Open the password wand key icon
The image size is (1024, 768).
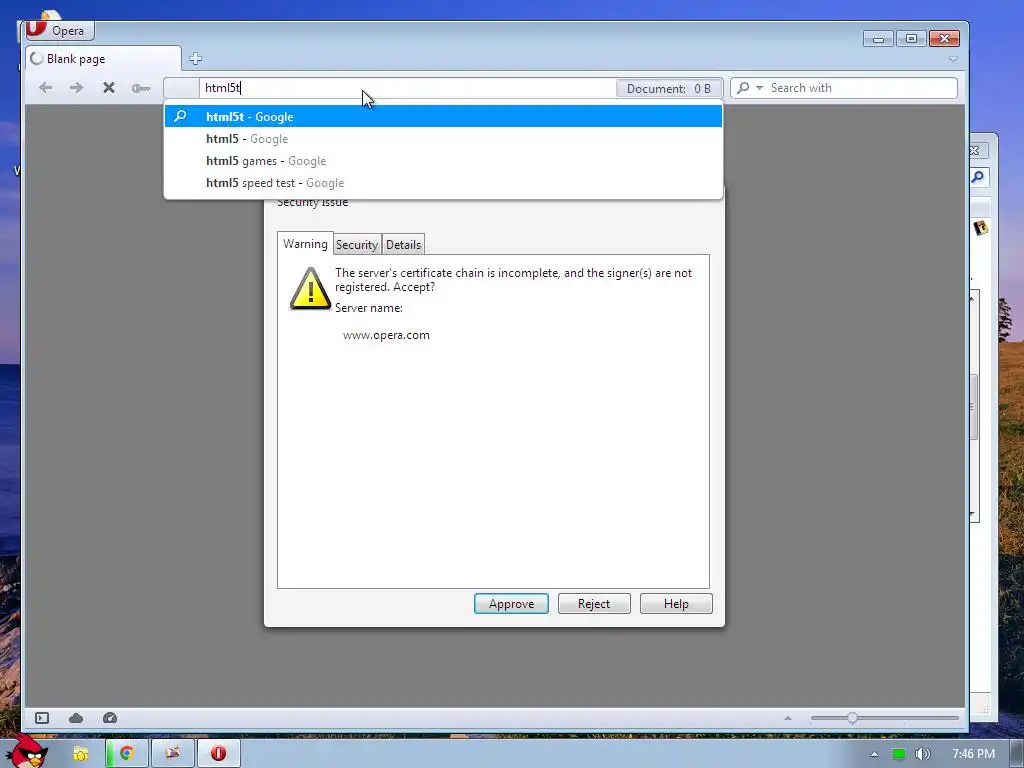pyautogui.click(x=141, y=88)
